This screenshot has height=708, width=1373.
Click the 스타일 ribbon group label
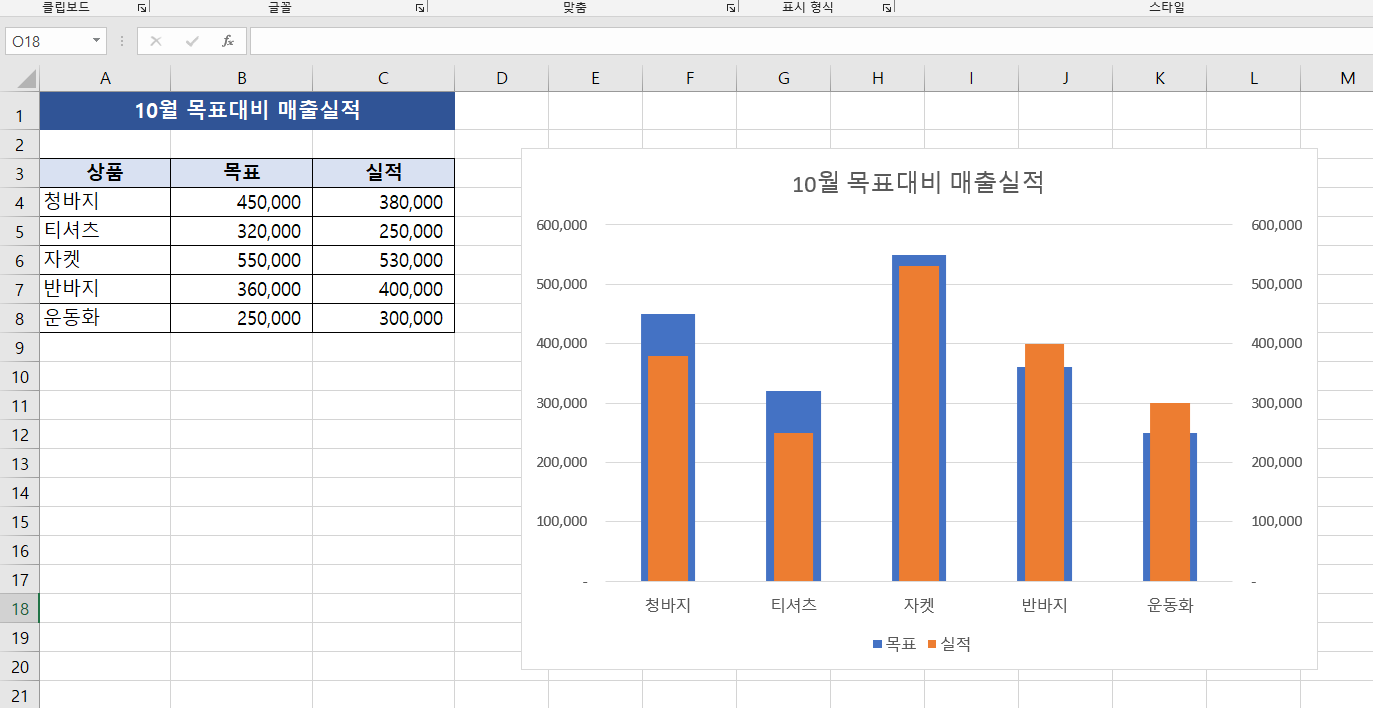pyautogui.click(x=1166, y=7)
